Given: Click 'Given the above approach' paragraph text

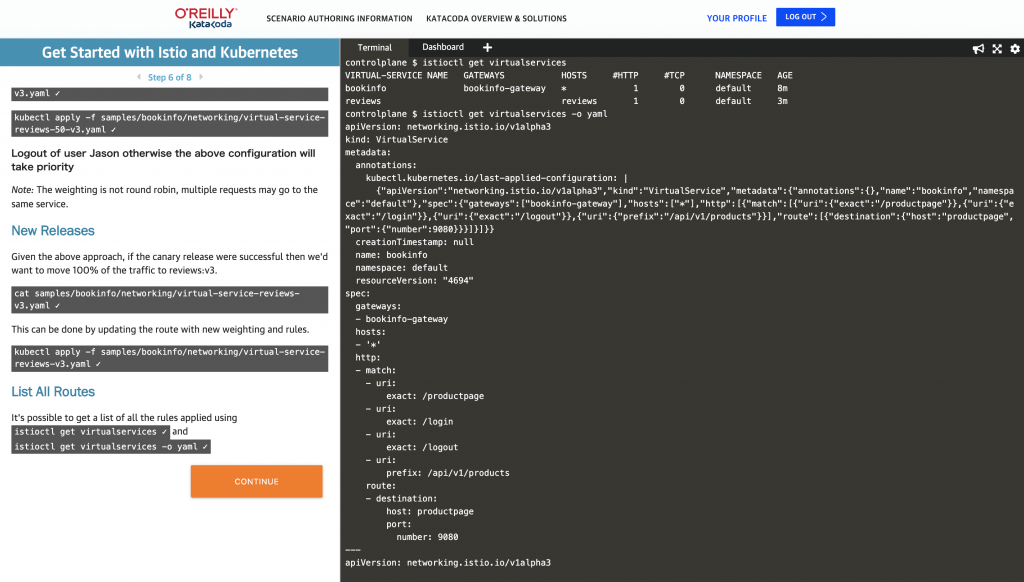Looking at the screenshot, I should coord(170,263).
